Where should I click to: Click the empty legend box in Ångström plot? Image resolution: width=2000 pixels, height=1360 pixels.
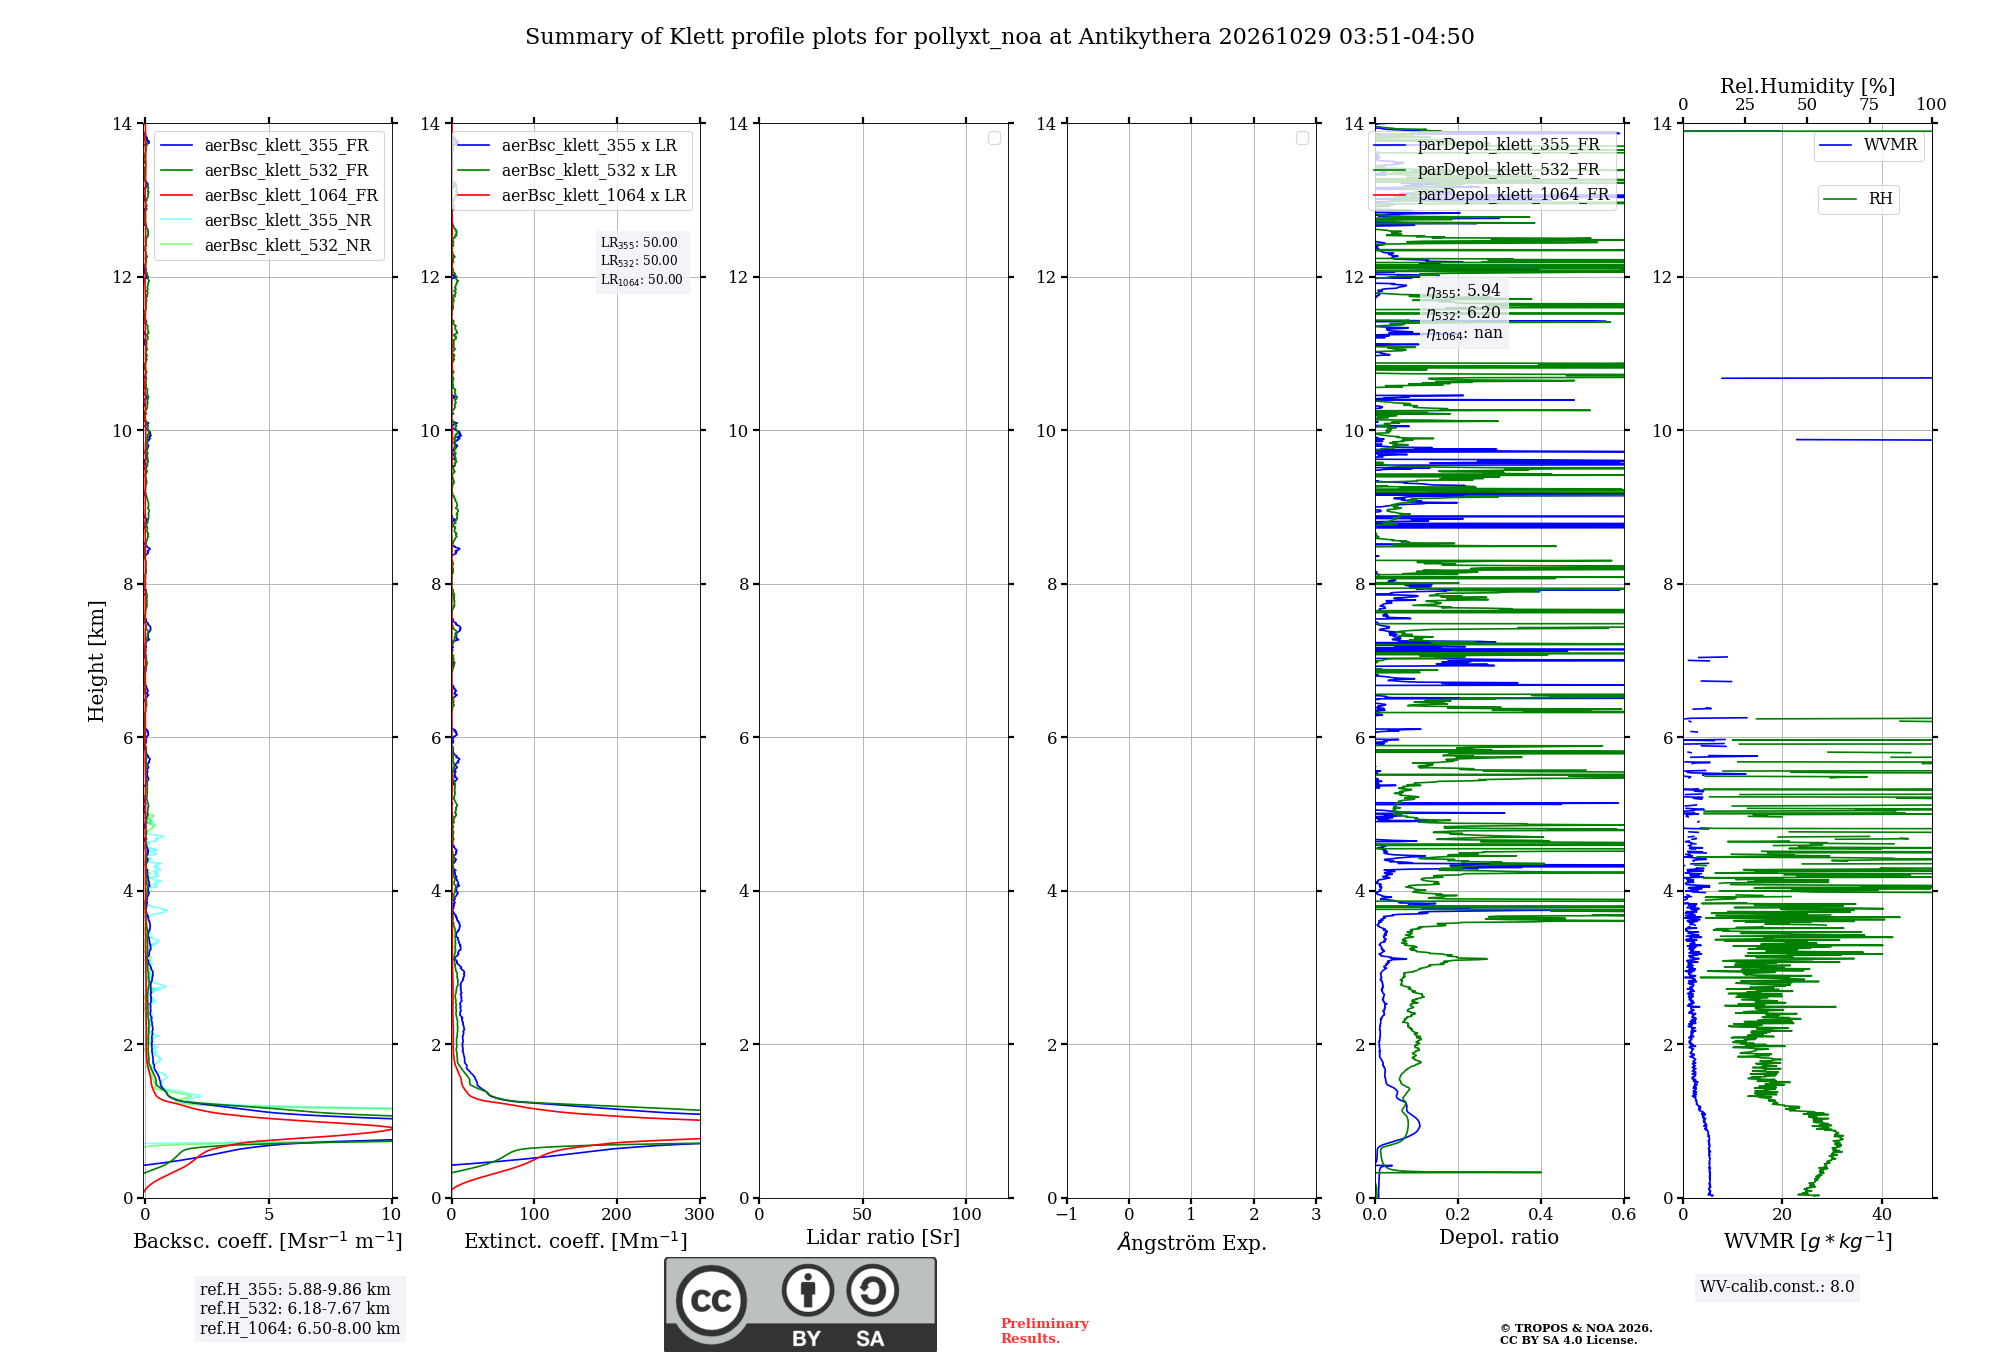[1302, 138]
